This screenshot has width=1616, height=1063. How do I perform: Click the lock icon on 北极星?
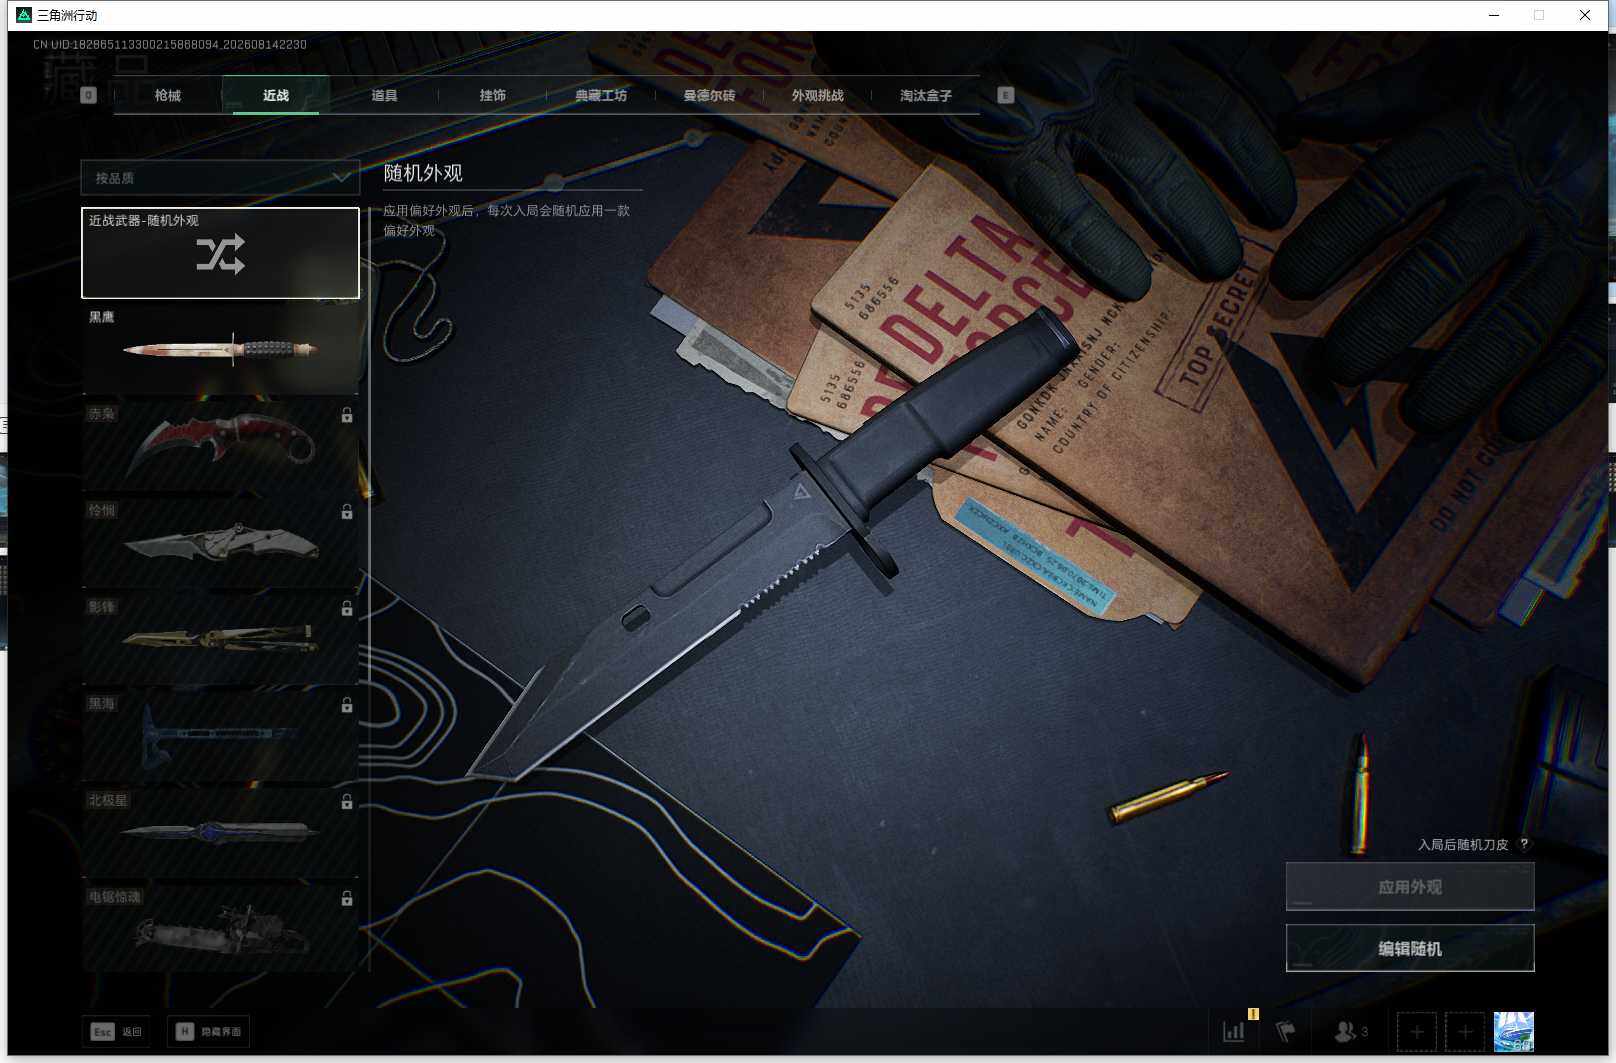click(x=347, y=802)
